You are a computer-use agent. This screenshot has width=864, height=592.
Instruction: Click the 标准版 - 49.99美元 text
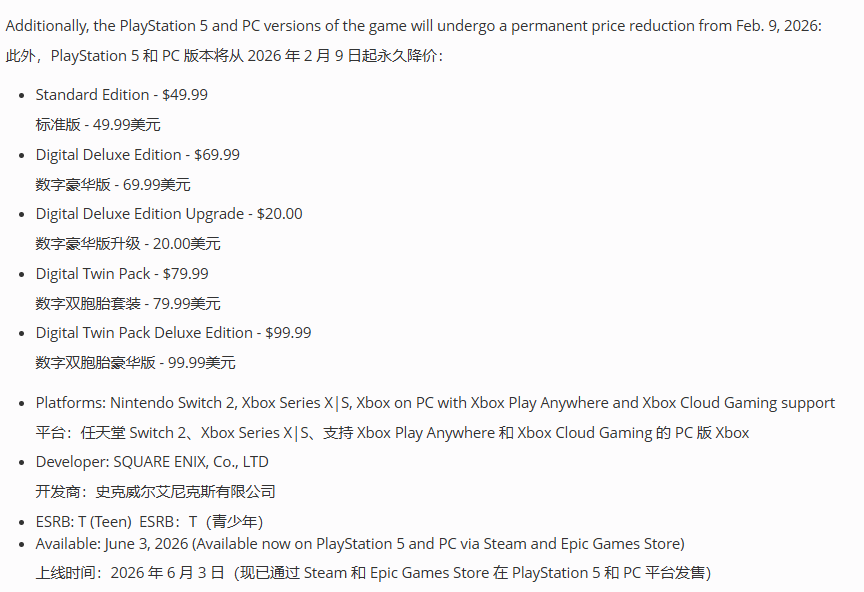pos(98,125)
